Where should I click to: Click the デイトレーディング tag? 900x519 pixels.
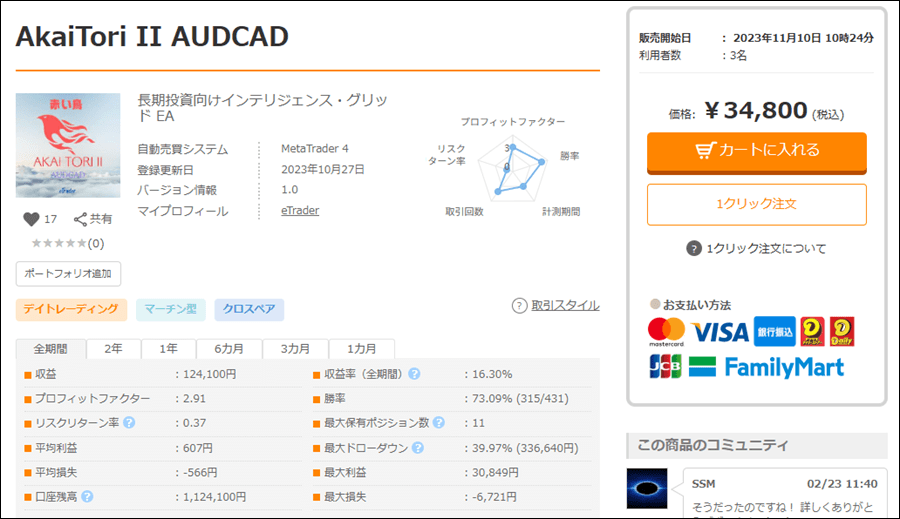[x=71, y=309]
